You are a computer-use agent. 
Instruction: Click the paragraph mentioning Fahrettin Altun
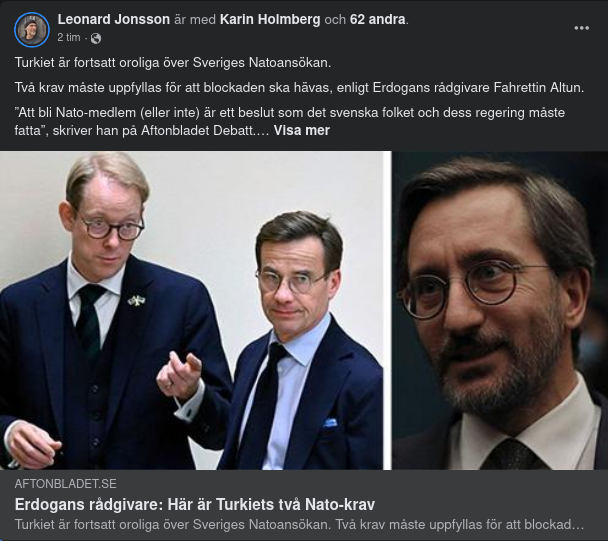(299, 88)
